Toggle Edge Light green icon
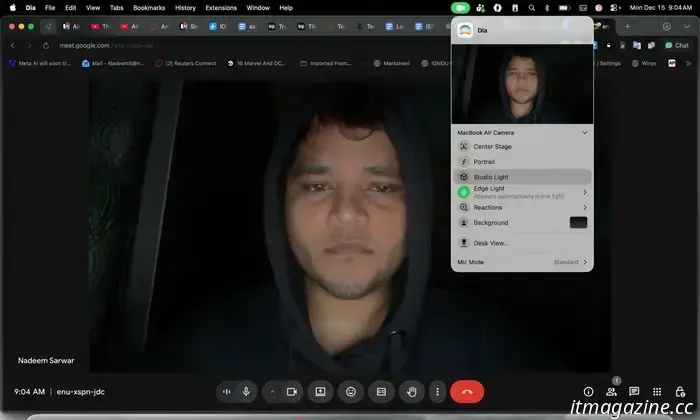The height and width of the screenshot is (420, 700). [464, 192]
